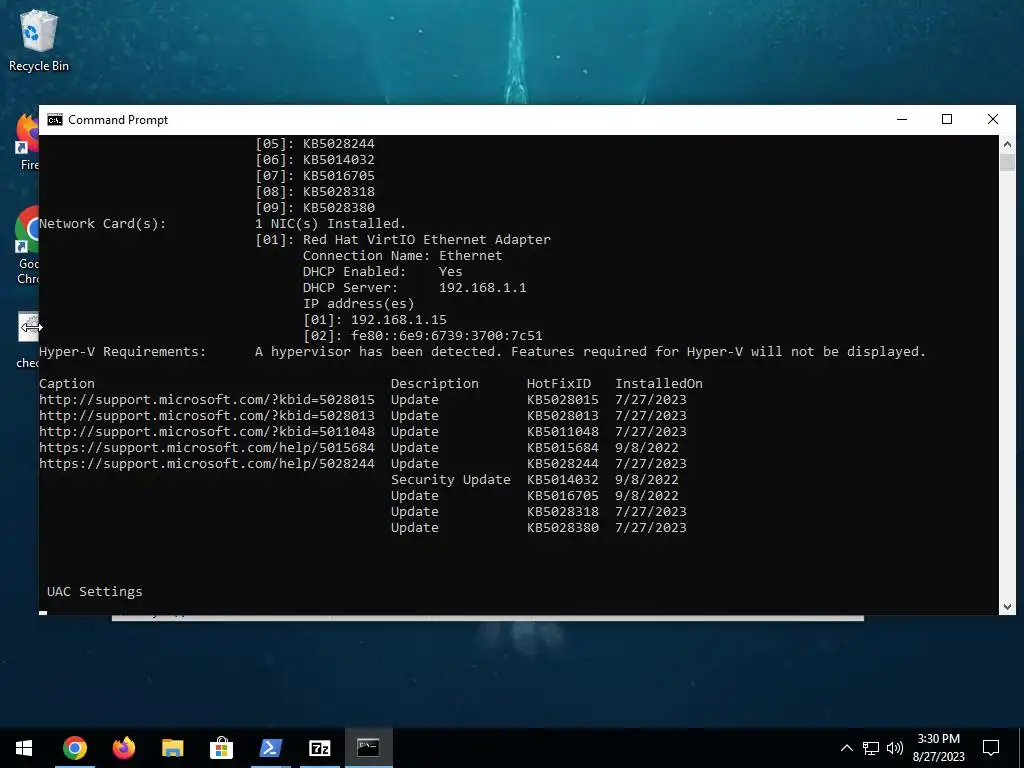Viewport: 1024px width, 768px height.
Task: Click the Command Prompt window title text
Action: 118,120
